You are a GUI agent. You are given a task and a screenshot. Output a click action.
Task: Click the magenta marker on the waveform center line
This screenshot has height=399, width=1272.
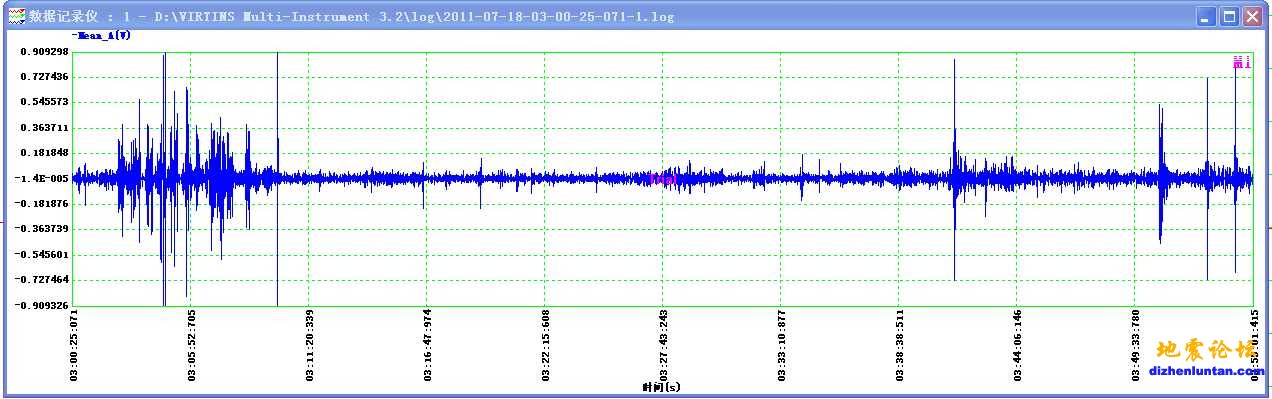point(664,179)
